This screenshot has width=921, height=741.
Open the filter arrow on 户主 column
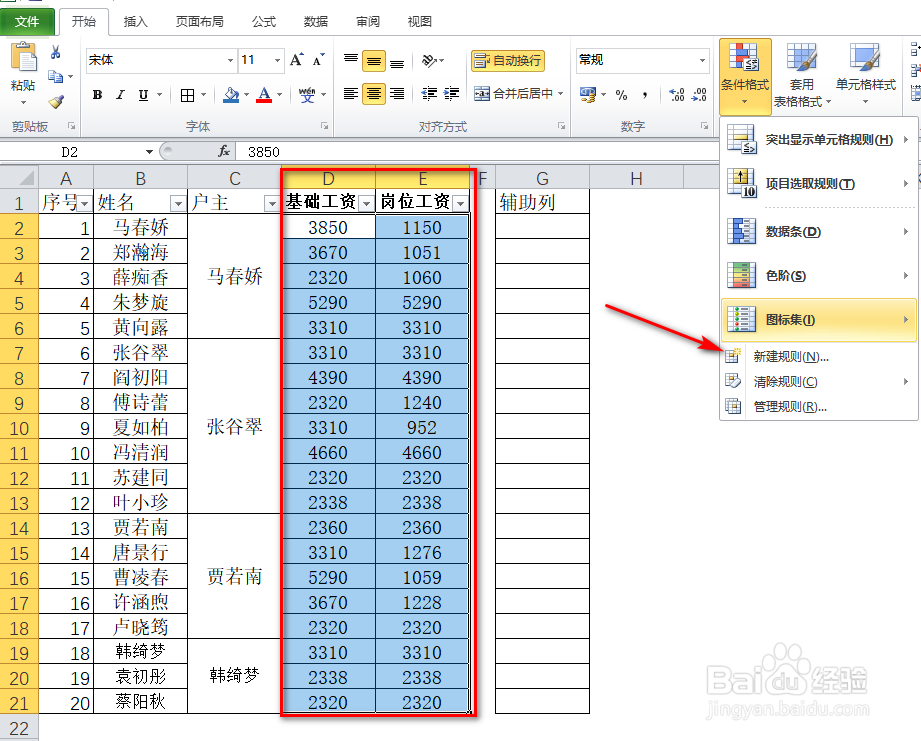tap(270, 202)
